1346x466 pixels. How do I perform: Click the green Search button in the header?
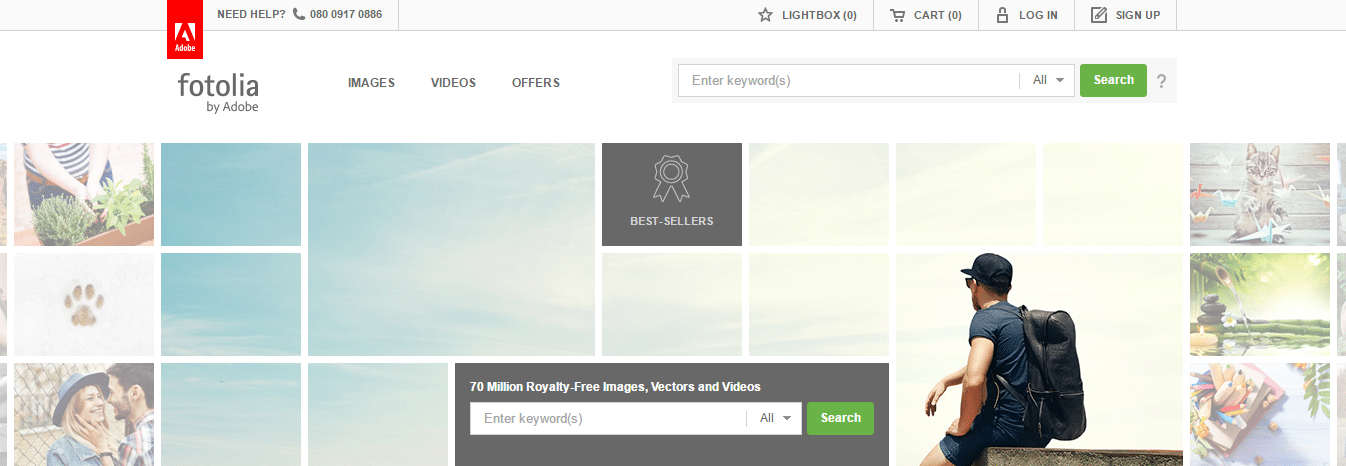pos(1113,80)
